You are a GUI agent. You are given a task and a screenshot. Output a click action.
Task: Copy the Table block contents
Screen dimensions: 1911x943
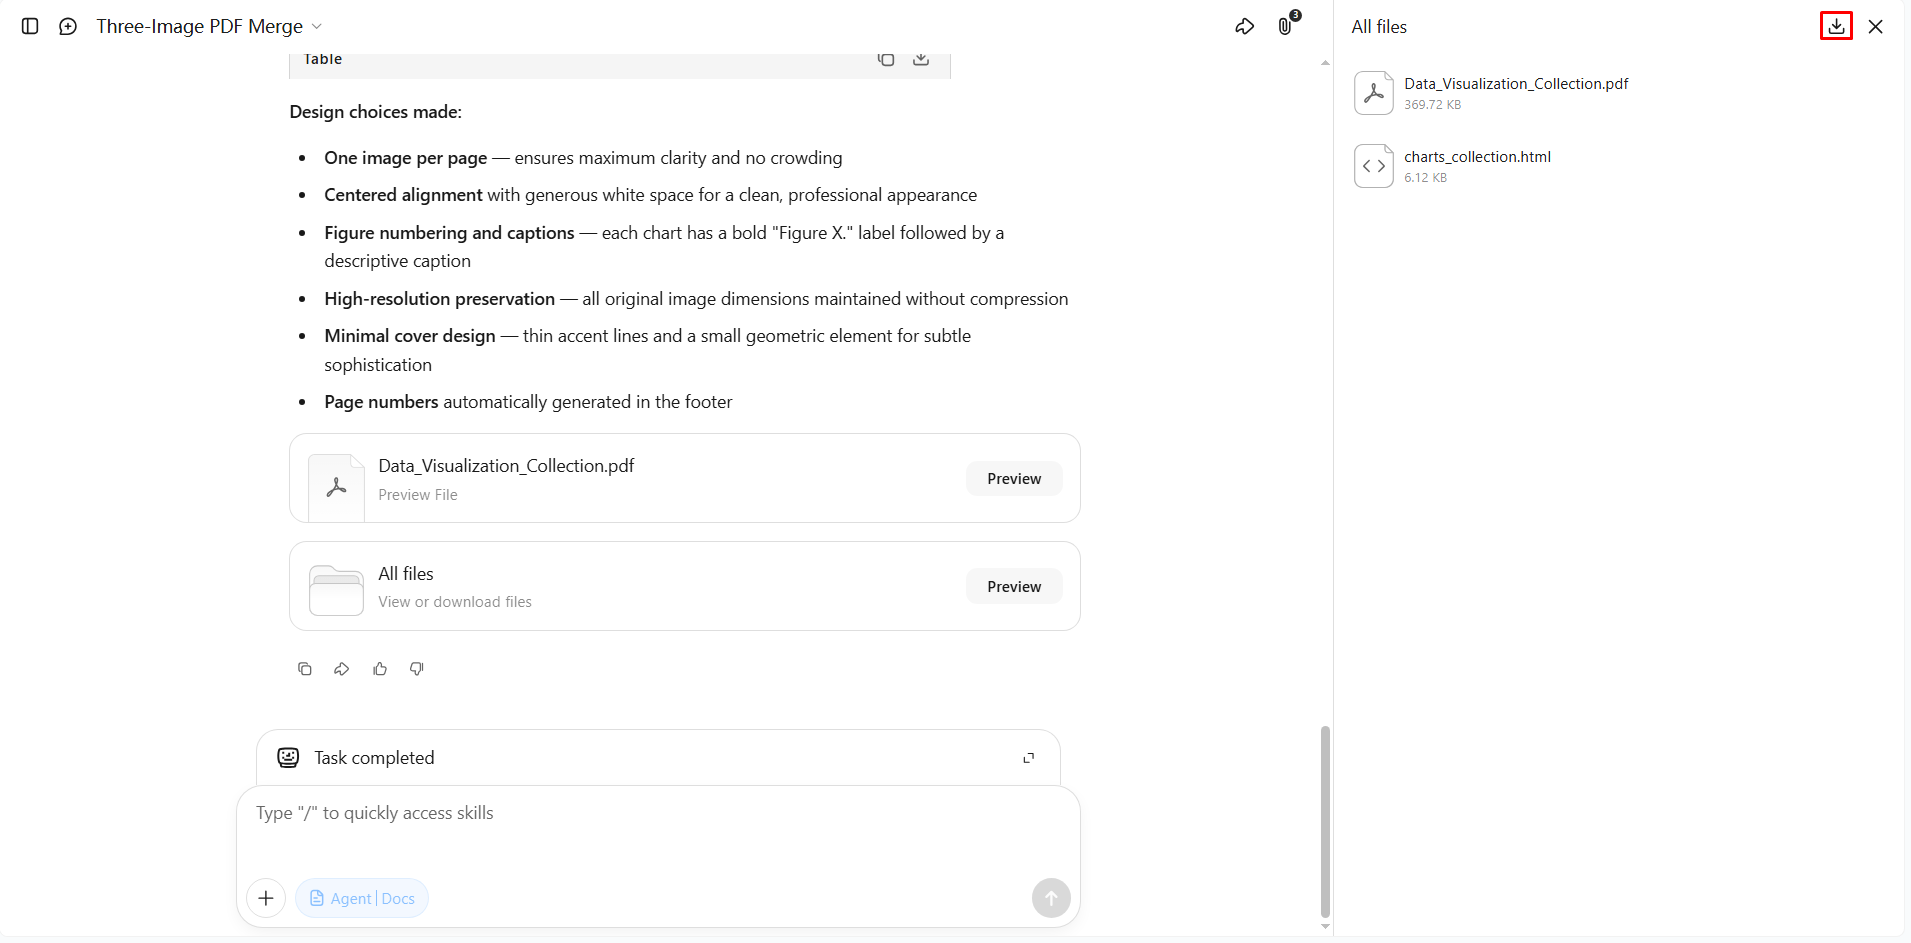click(886, 59)
